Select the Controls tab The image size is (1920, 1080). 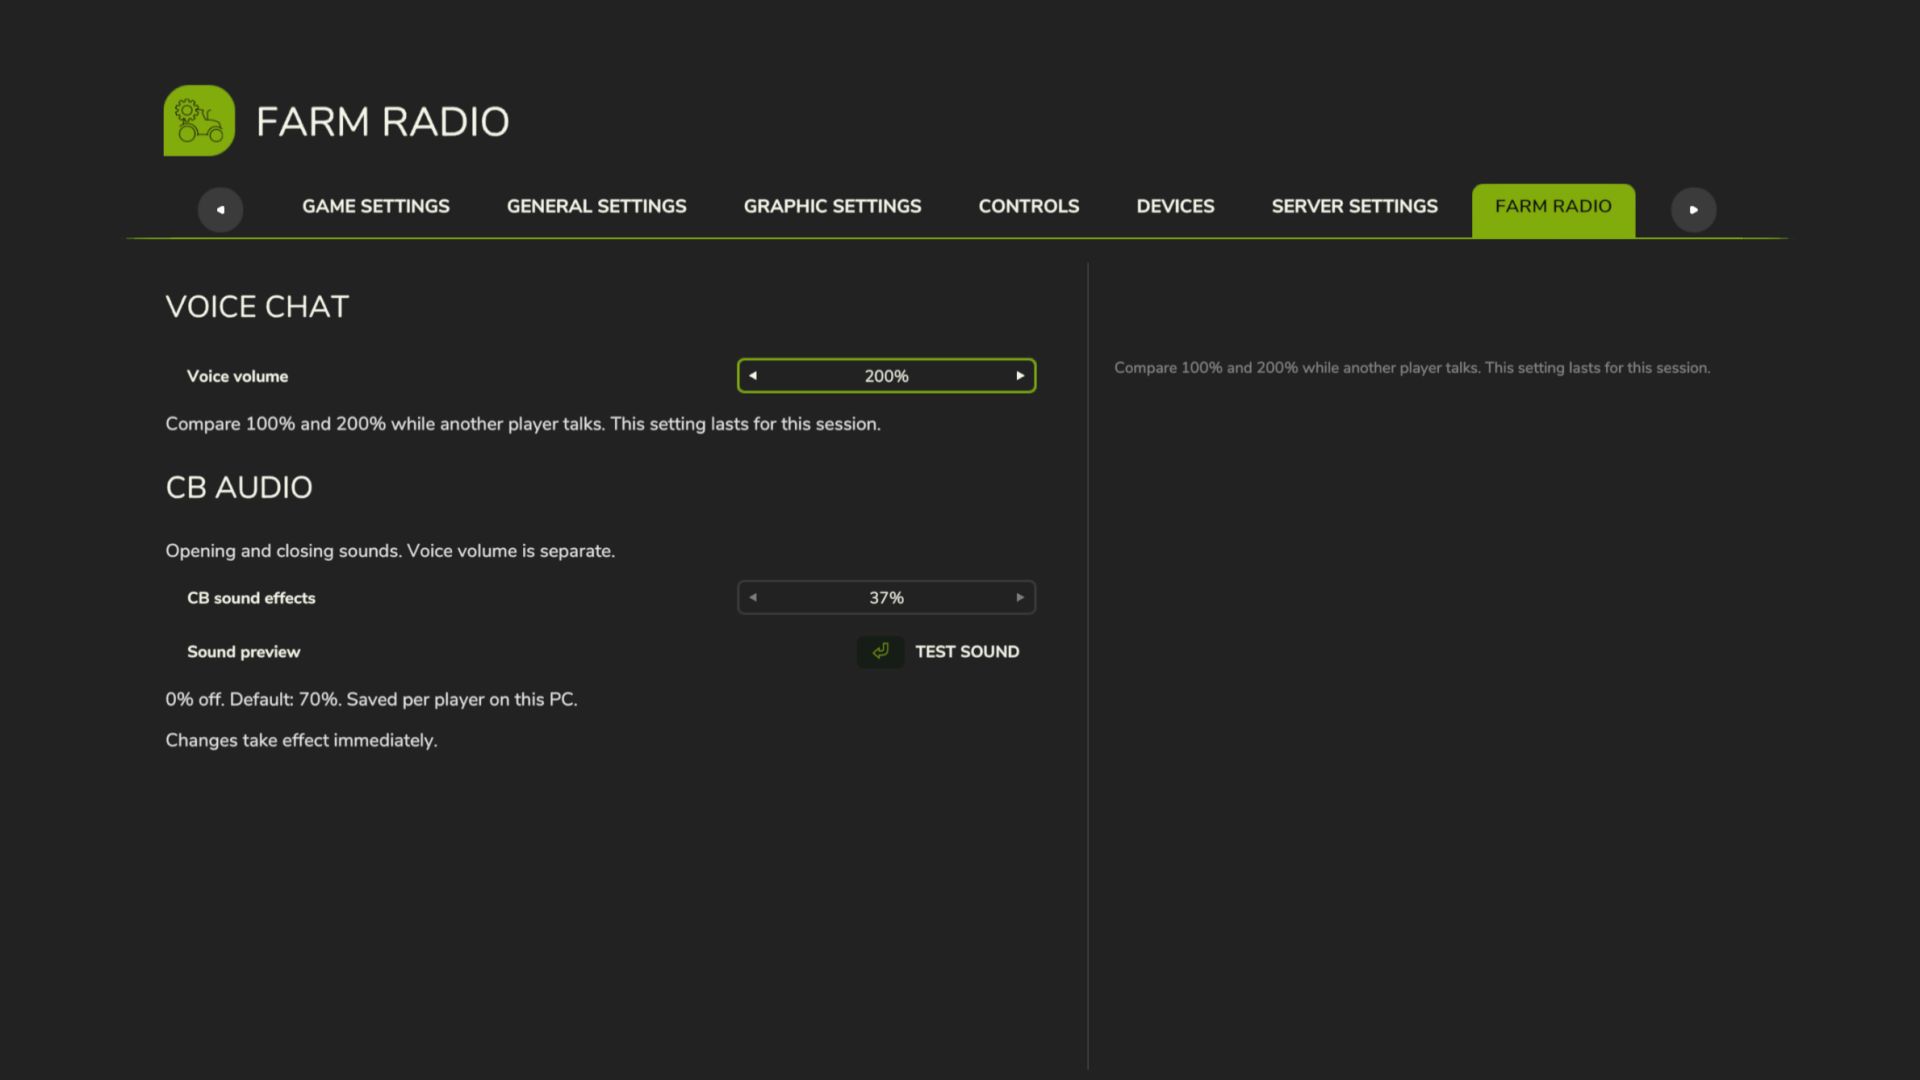pos(1028,206)
